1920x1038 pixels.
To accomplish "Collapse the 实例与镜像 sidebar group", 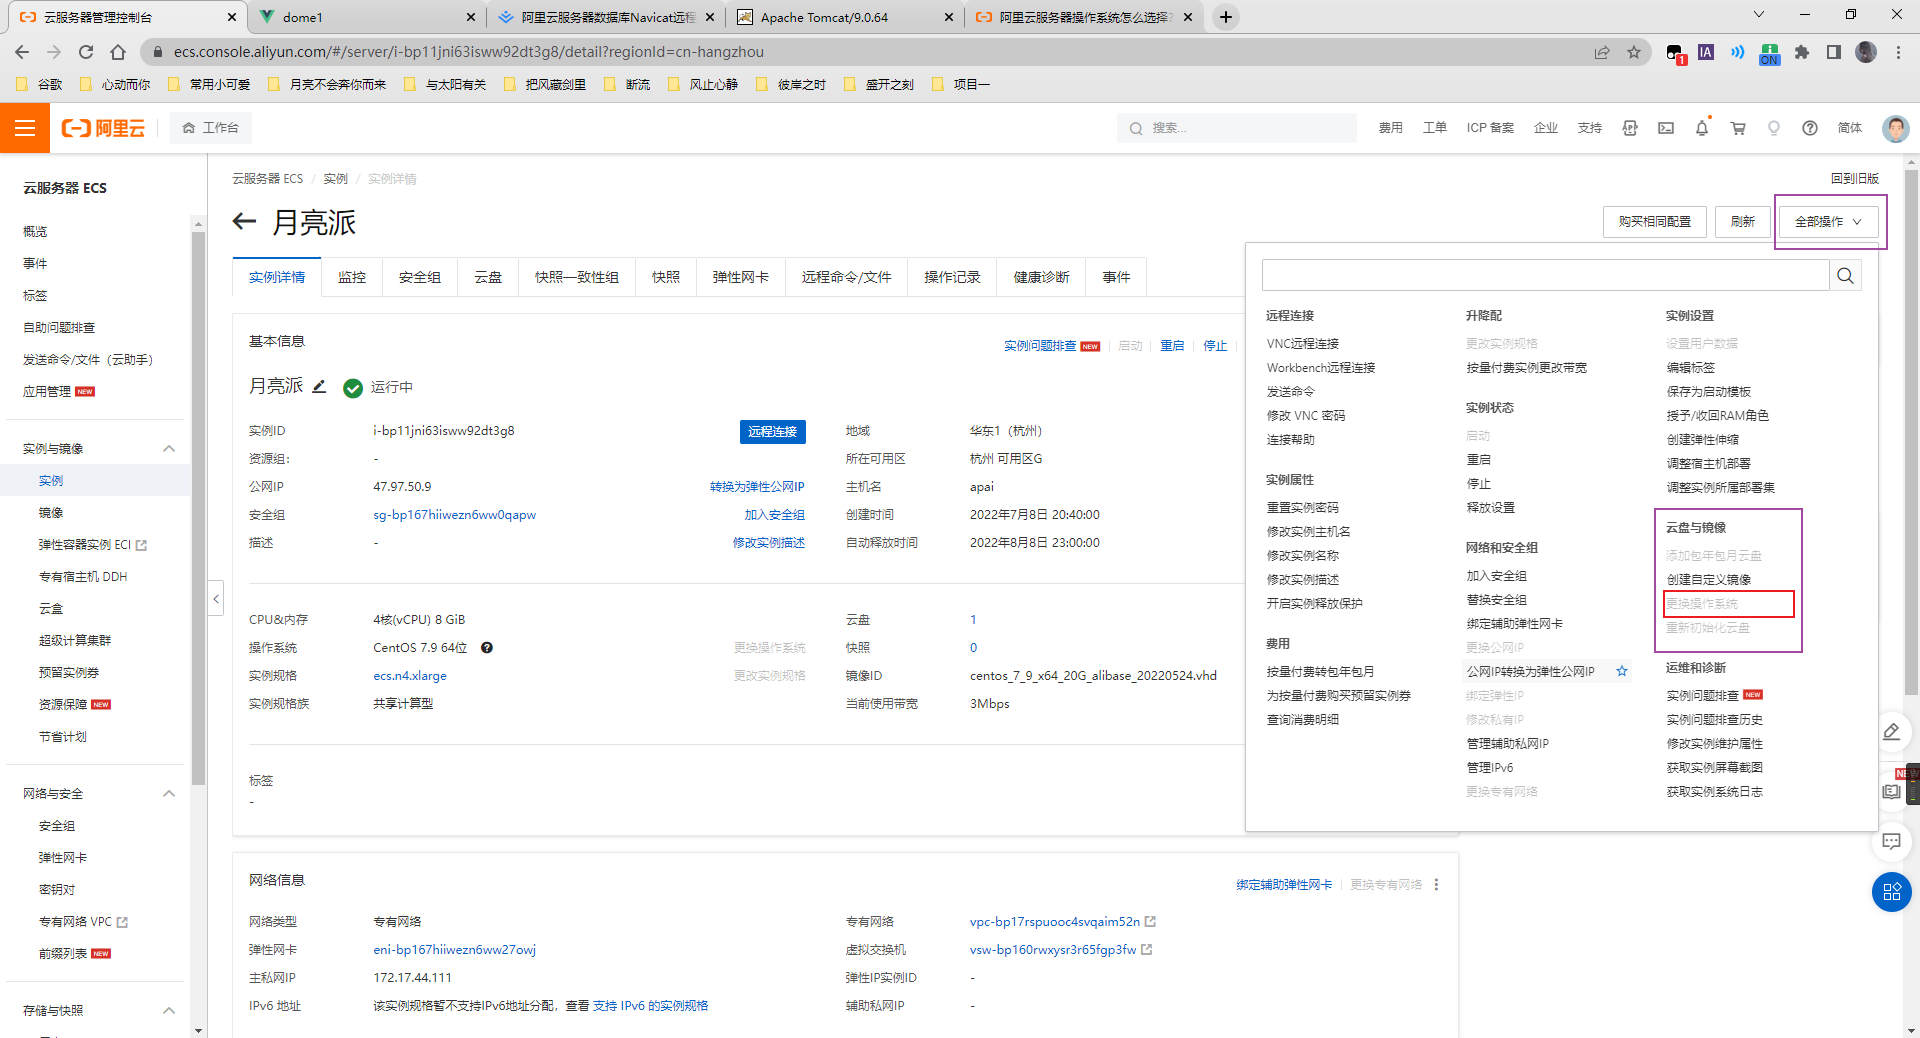I will click(169, 448).
